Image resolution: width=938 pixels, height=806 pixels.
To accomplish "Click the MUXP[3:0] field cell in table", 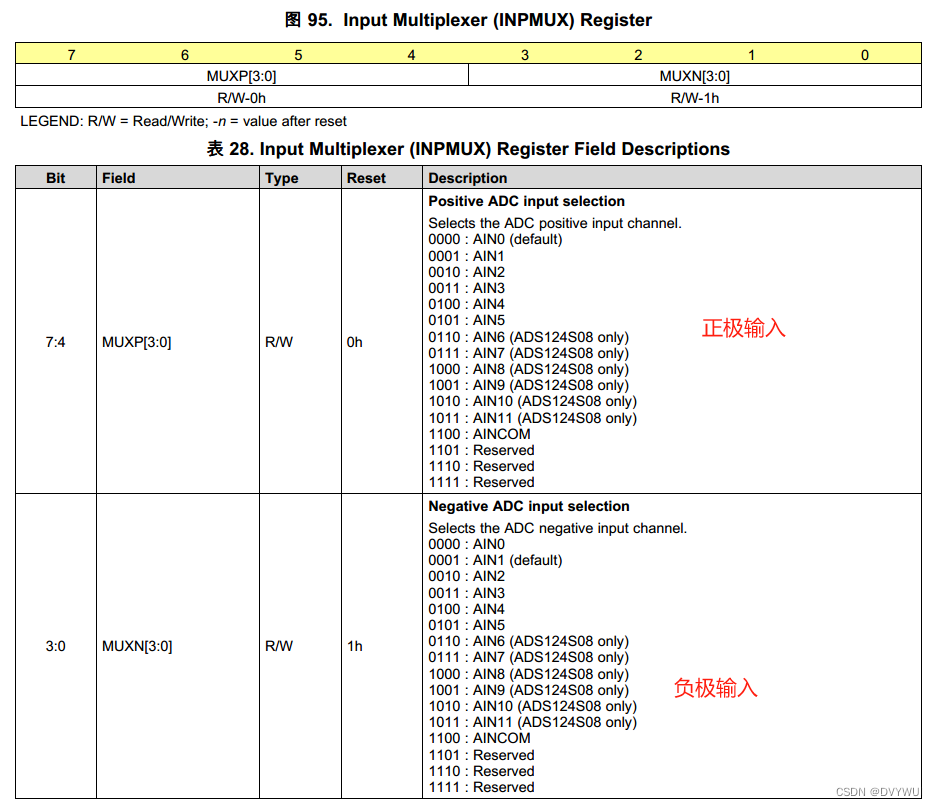I will (178, 342).
